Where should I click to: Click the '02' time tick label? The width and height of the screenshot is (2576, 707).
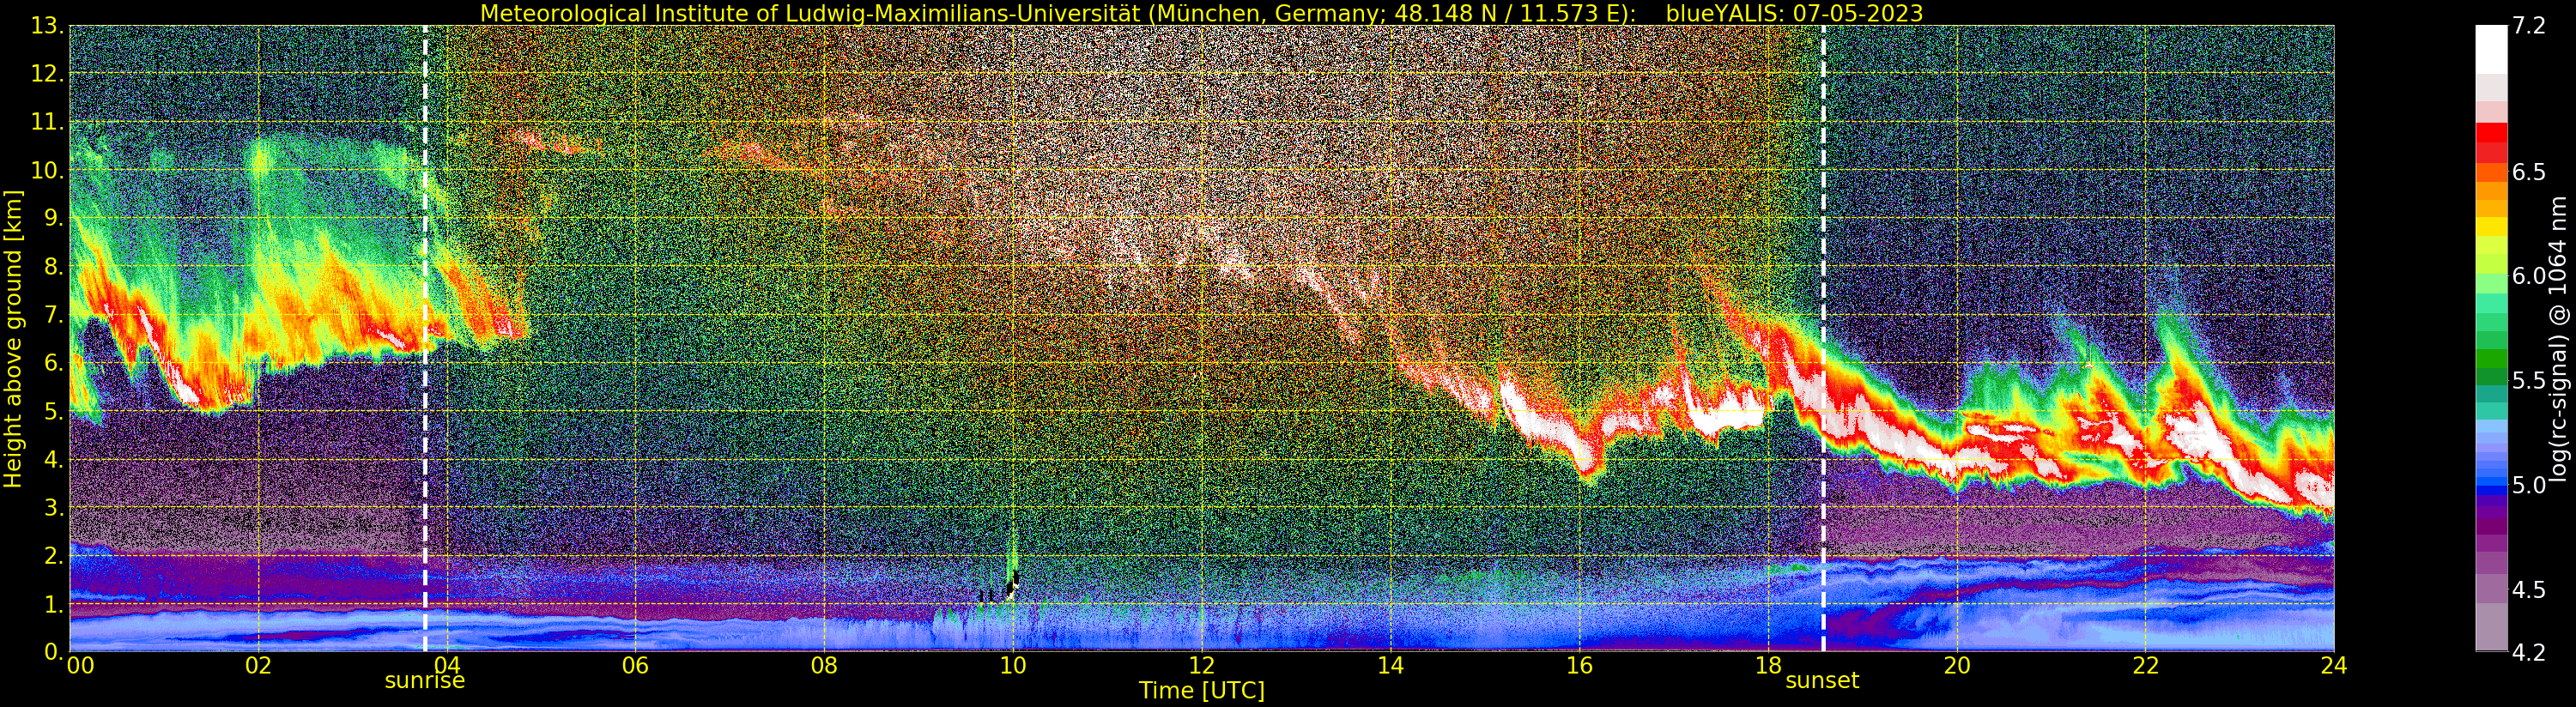pos(258,666)
